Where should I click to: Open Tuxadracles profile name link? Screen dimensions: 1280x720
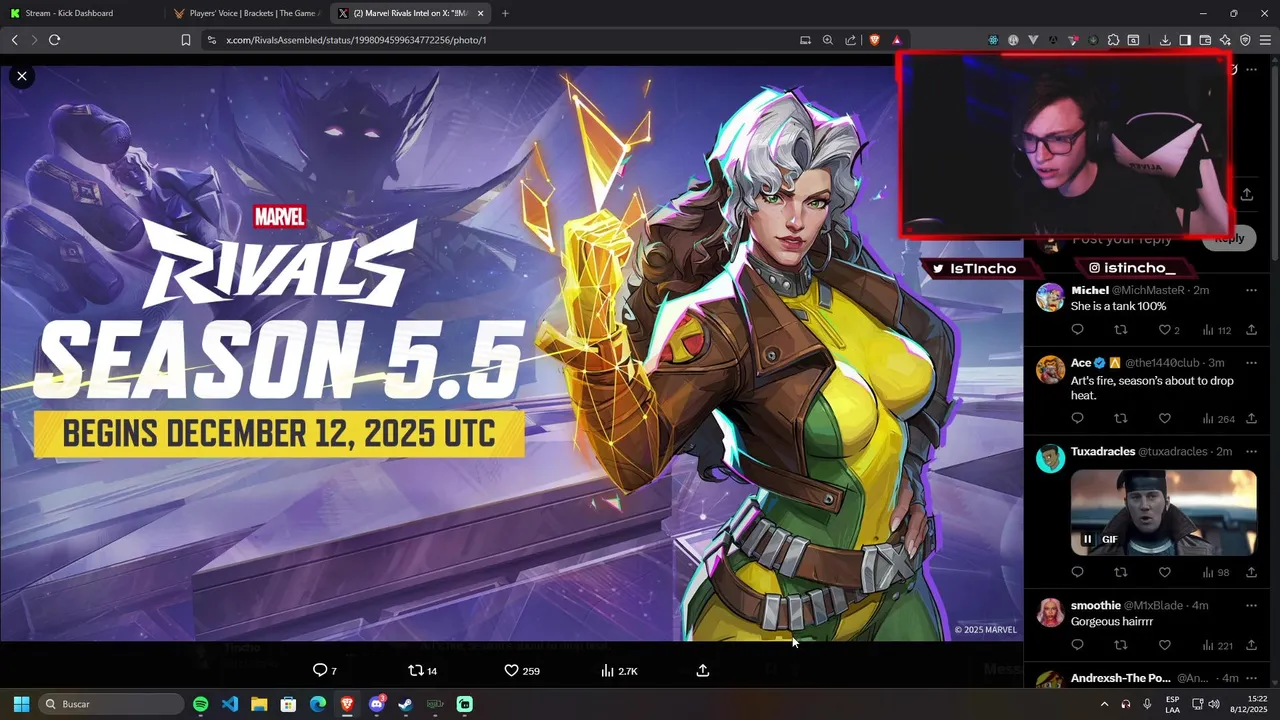point(1103,452)
